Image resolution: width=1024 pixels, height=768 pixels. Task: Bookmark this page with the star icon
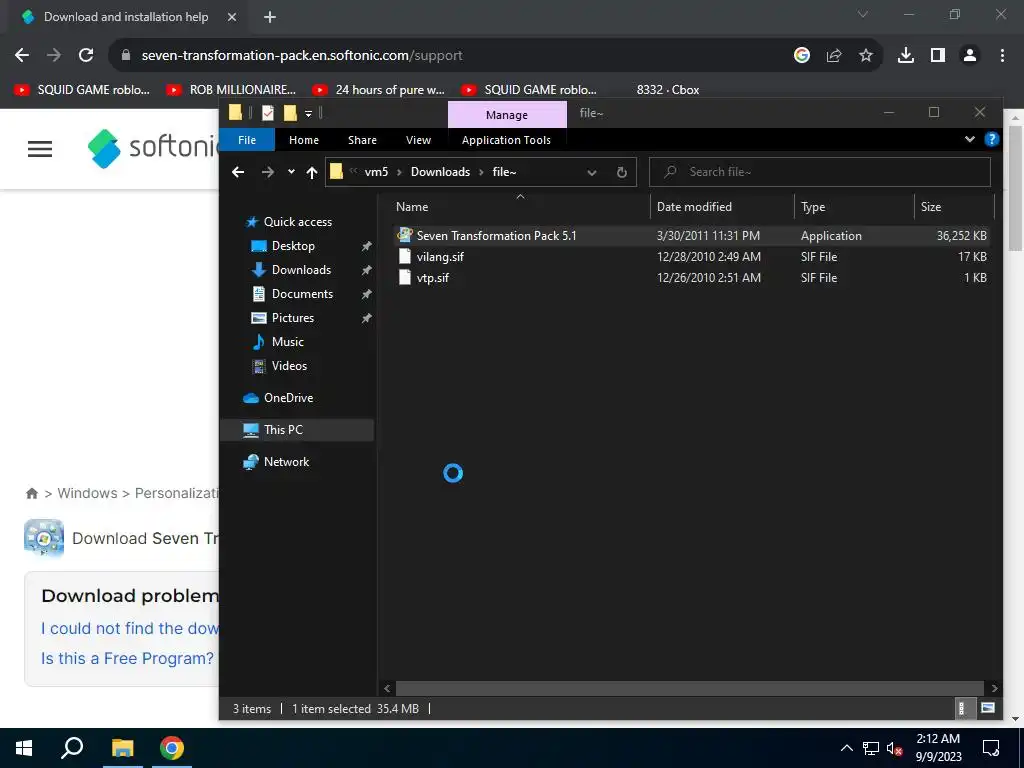[866, 56]
